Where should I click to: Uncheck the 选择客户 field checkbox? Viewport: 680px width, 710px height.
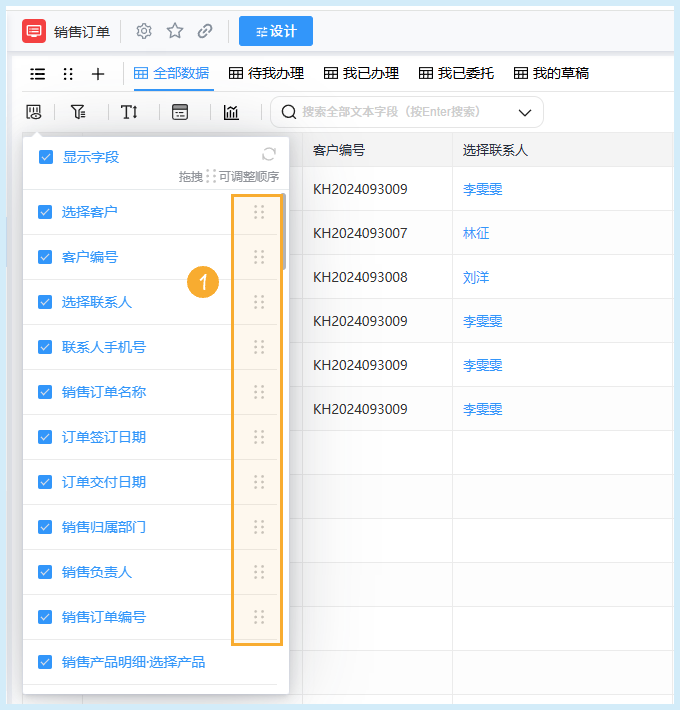click(x=45, y=212)
